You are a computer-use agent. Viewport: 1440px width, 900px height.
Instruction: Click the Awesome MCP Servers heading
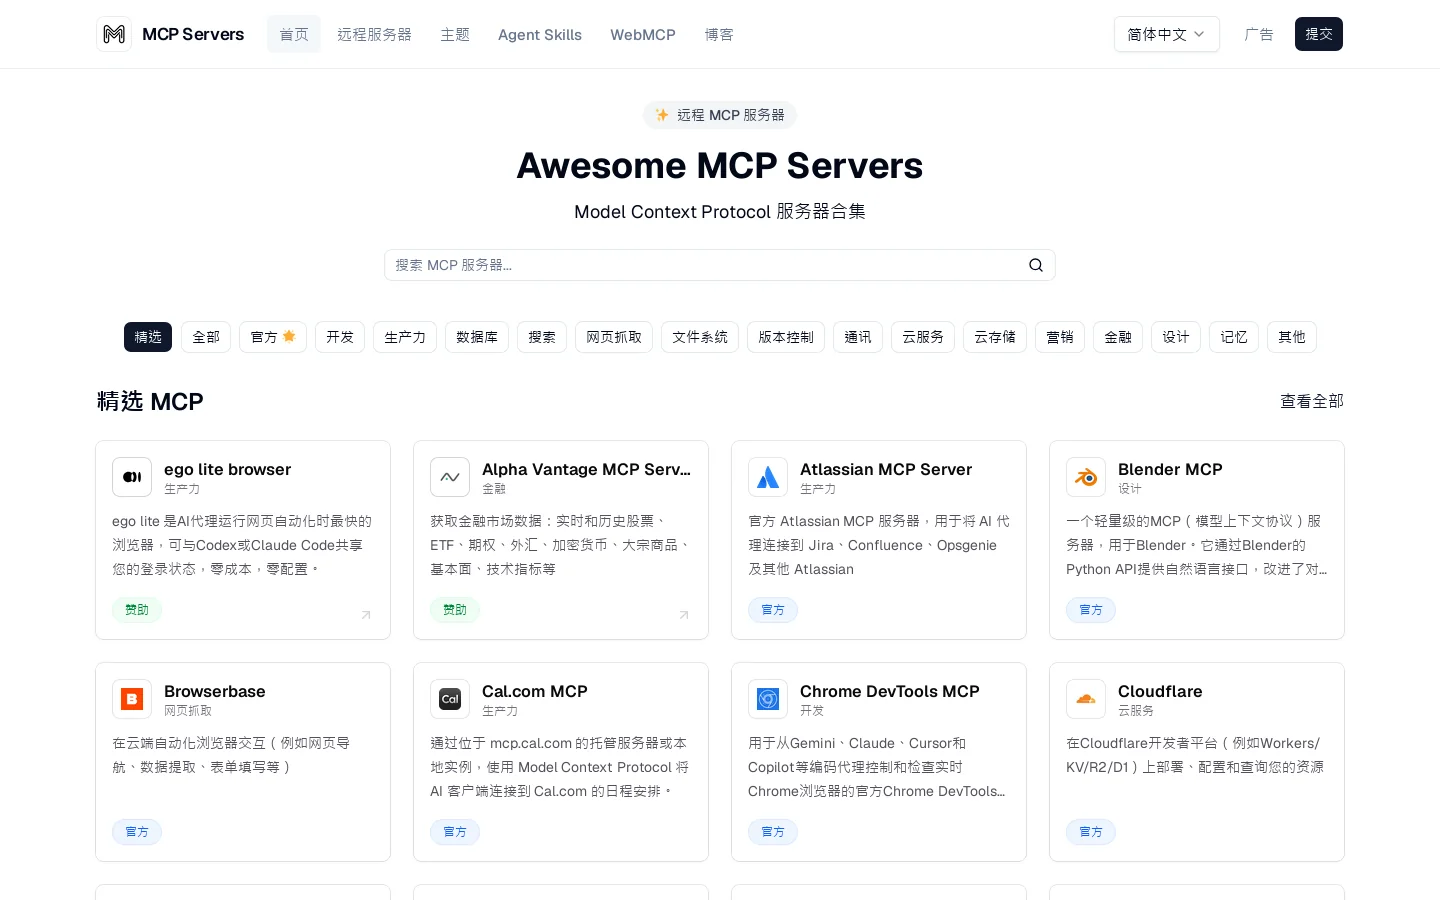point(720,165)
